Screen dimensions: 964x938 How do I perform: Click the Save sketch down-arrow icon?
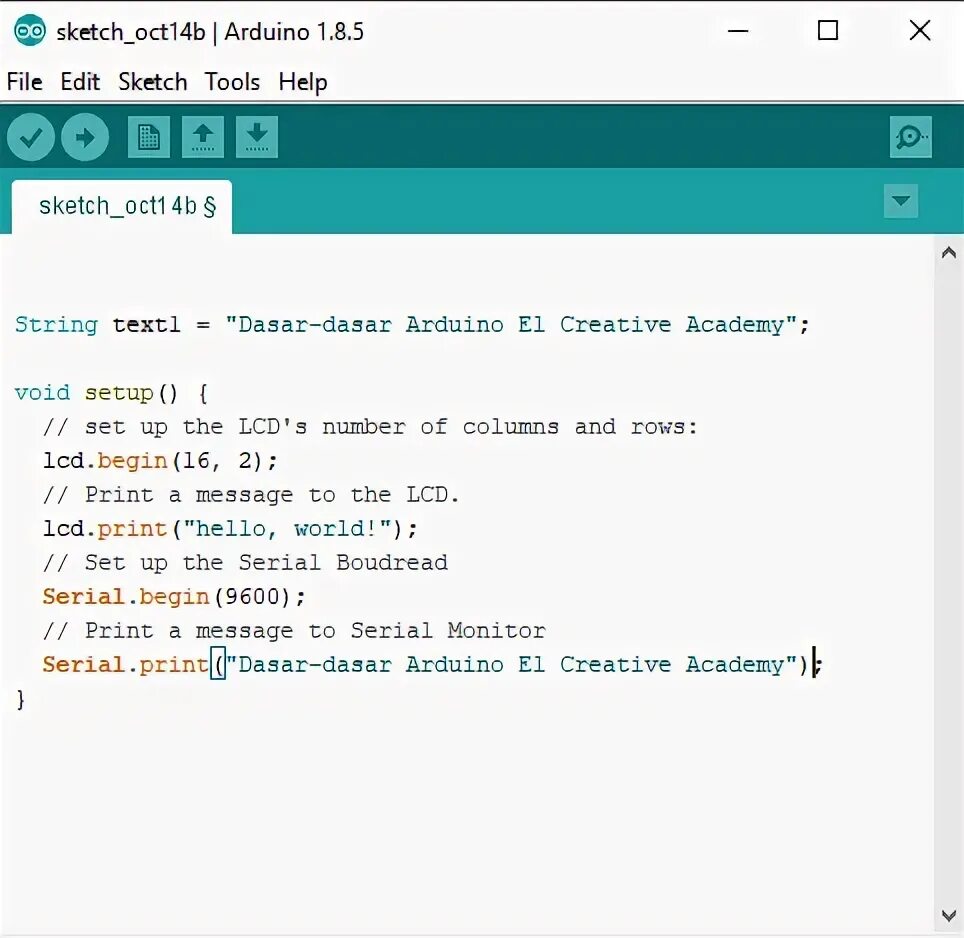[257, 137]
